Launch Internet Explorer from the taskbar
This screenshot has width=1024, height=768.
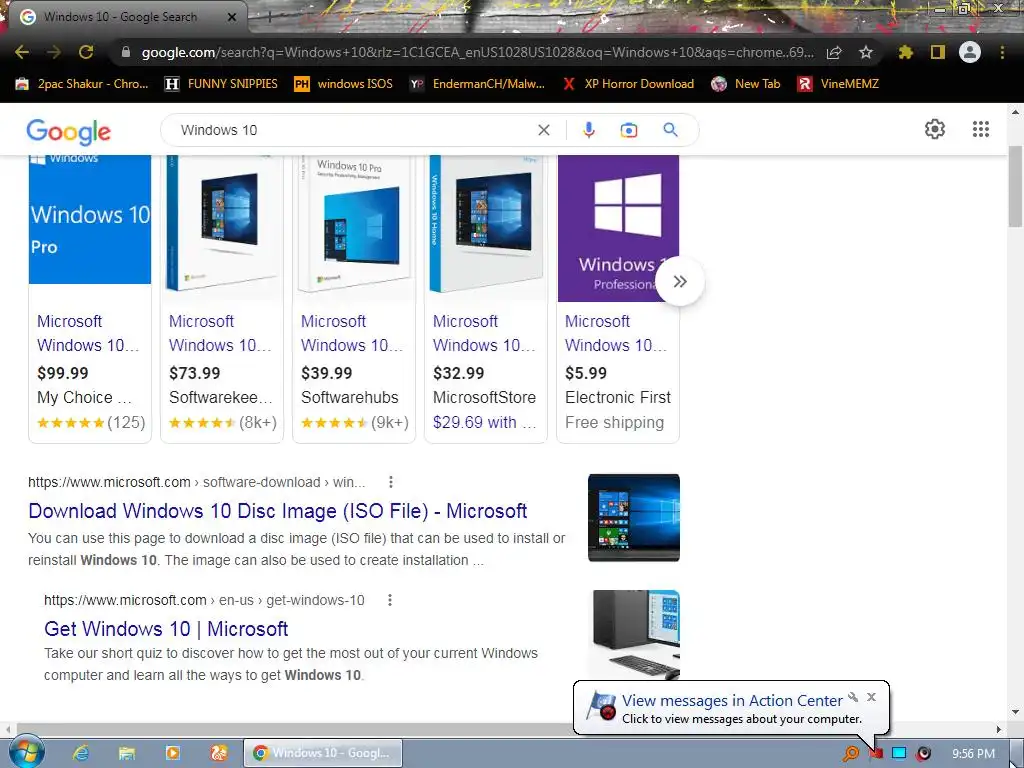click(81, 754)
